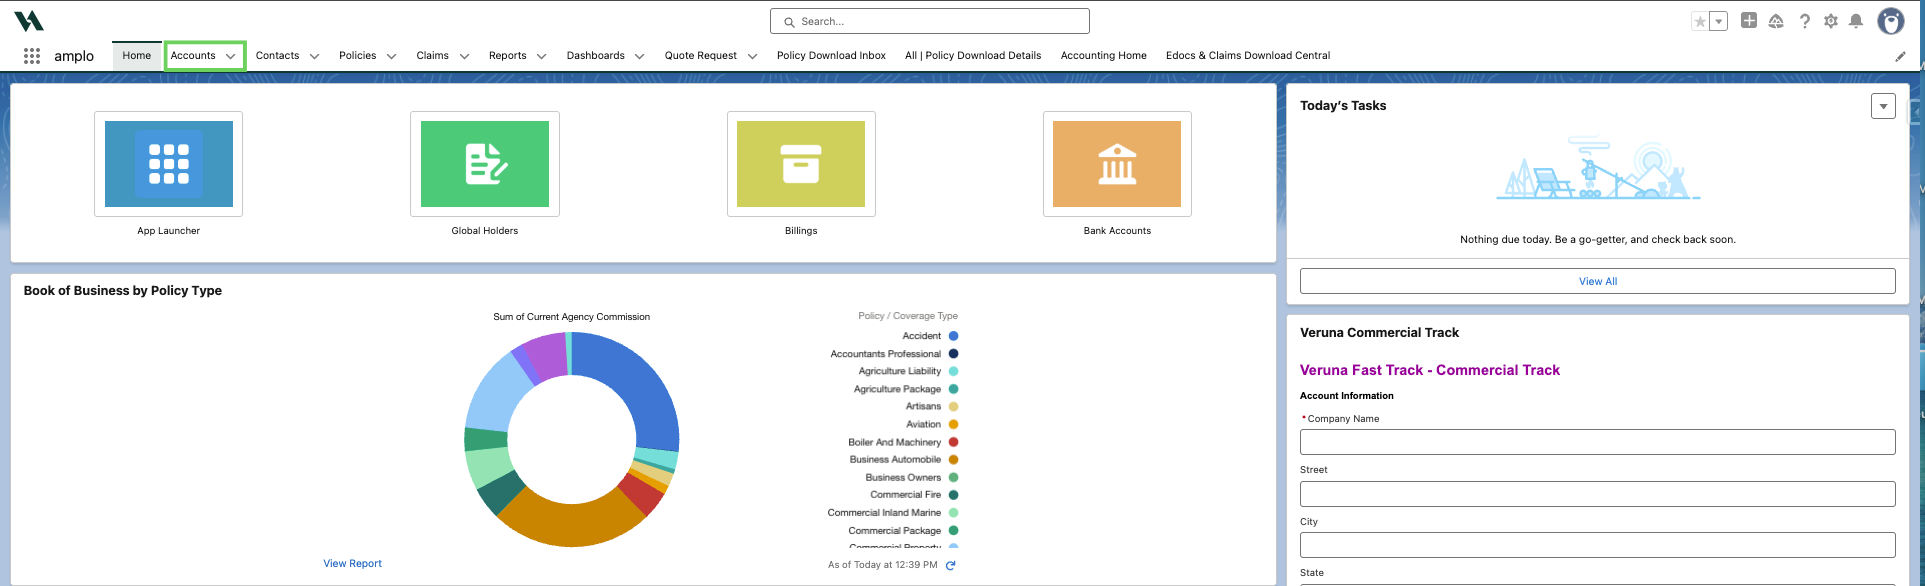
Task: Click the Business Automobile legend dot
Action: [953, 460]
